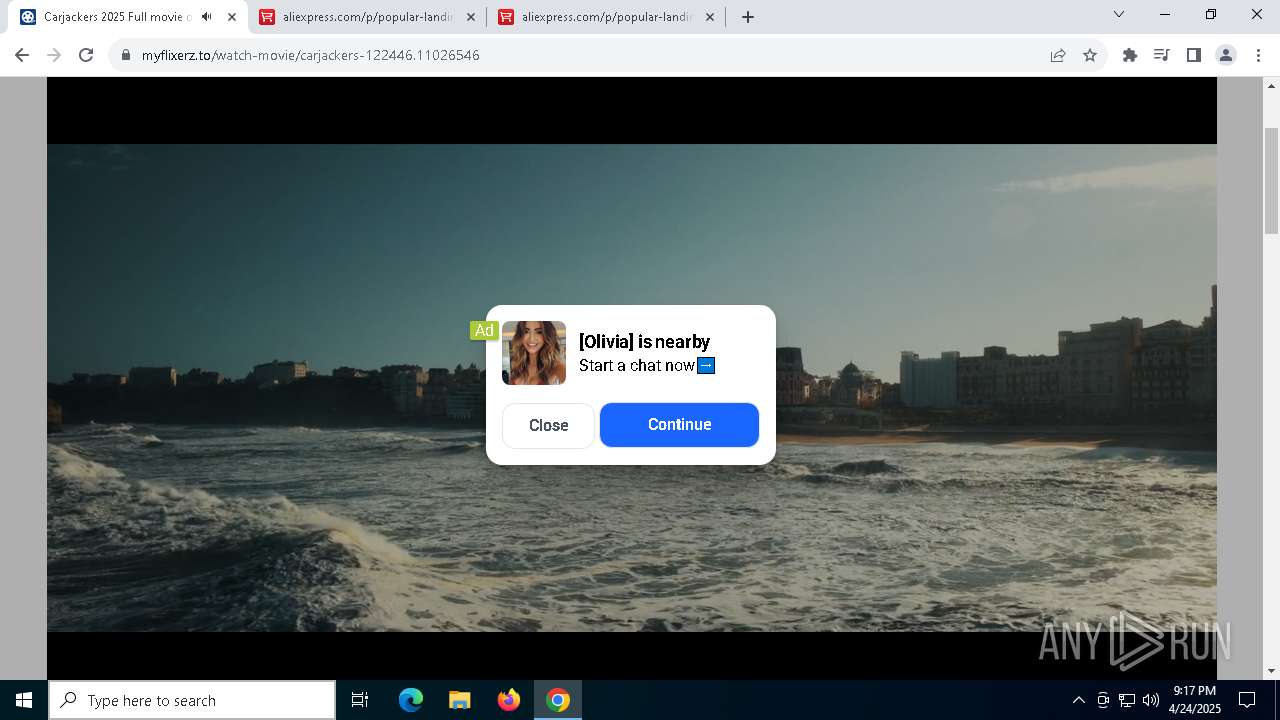Expand the tab search dropdown arrow
The height and width of the screenshot is (720, 1280).
tap(1119, 14)
